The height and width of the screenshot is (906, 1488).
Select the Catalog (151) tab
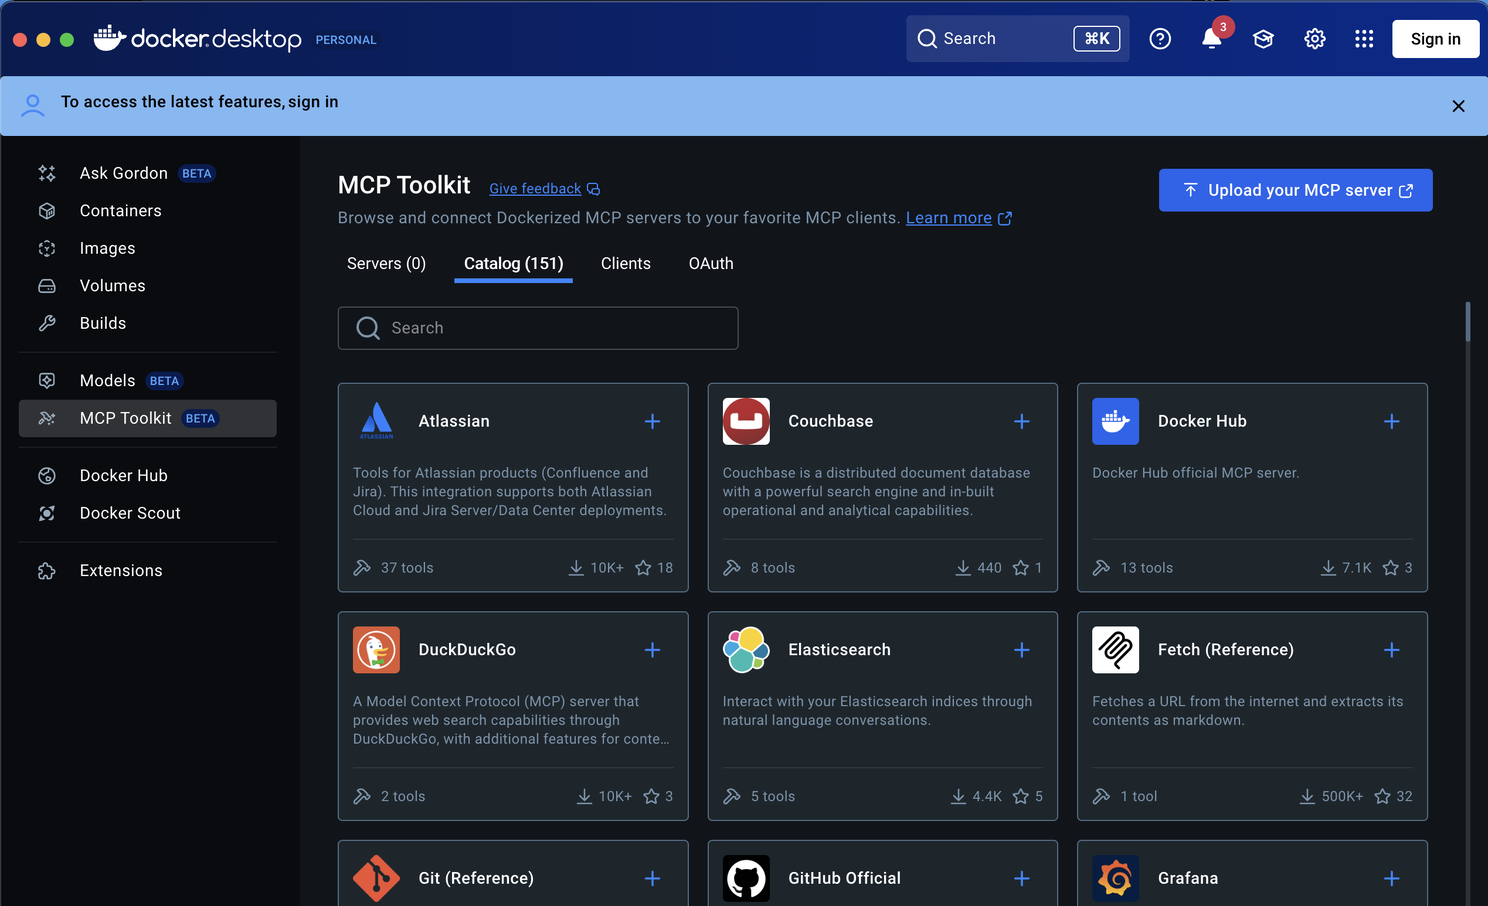pos(513,264)
